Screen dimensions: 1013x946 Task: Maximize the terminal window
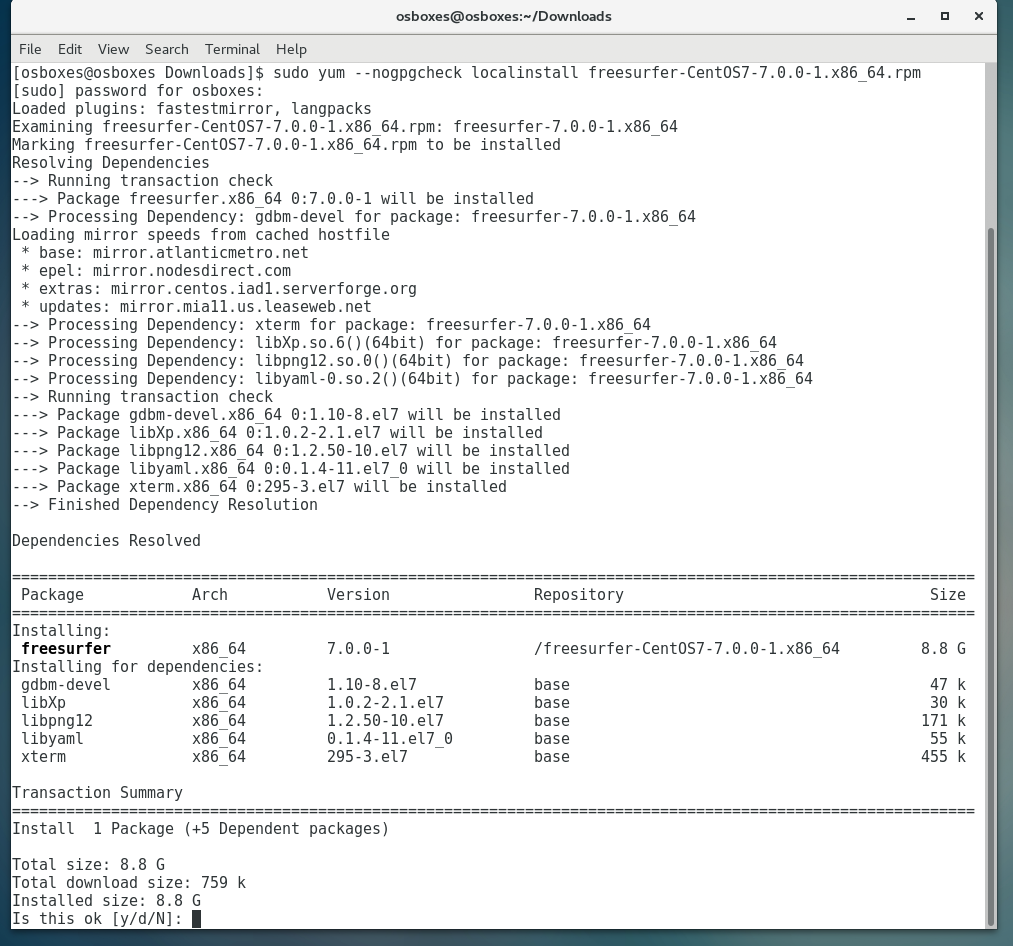pos(945,16)
